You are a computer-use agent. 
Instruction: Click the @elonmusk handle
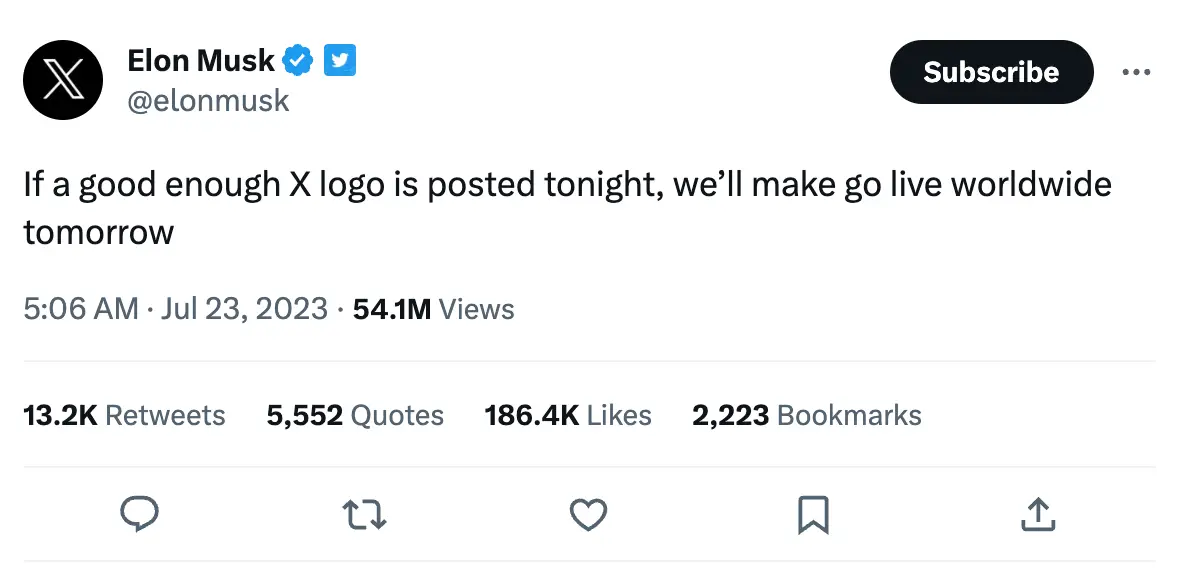point(208,100)
